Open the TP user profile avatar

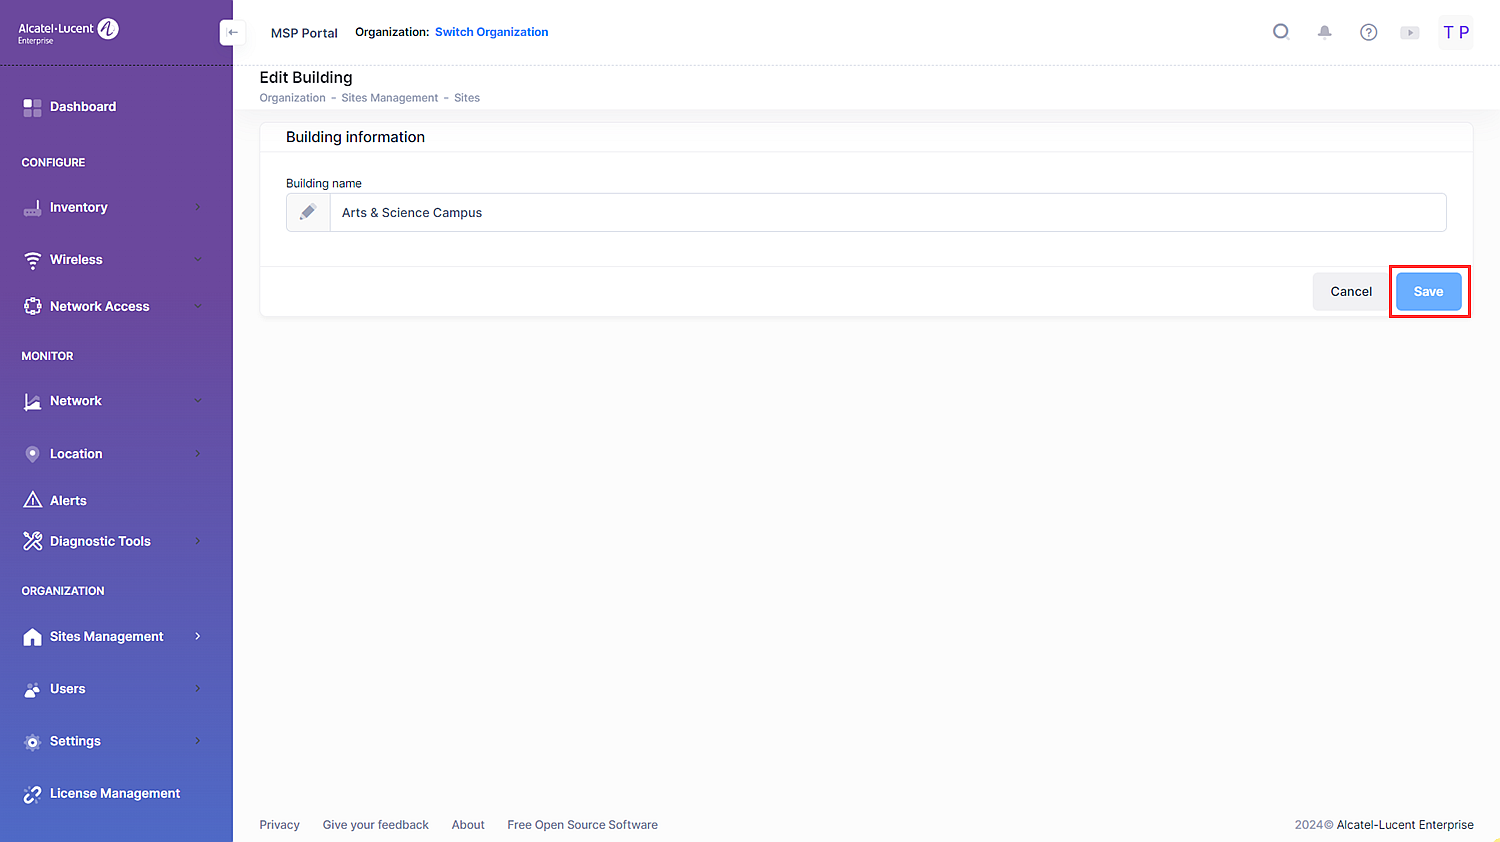(x=1456, y=32)
